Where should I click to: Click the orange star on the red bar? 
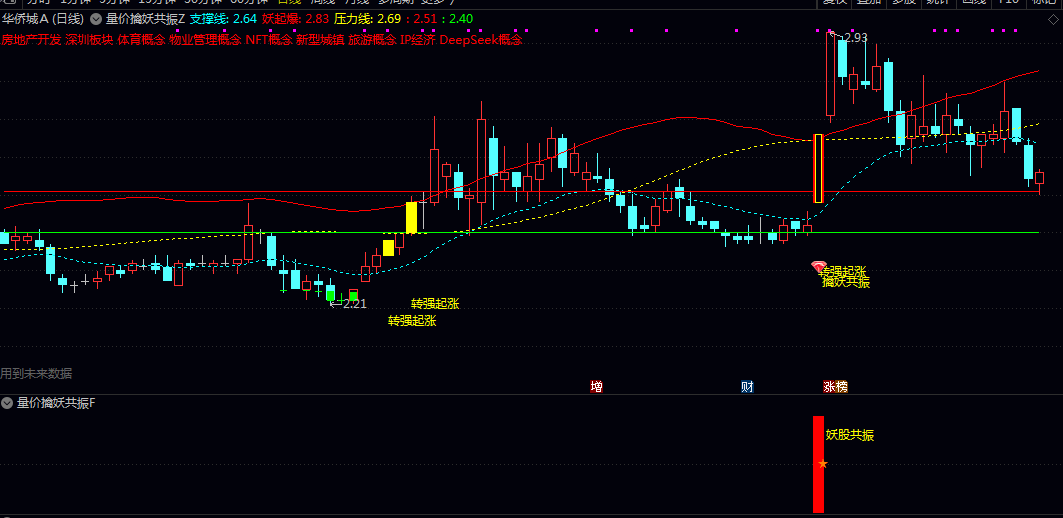pos(823,464)
